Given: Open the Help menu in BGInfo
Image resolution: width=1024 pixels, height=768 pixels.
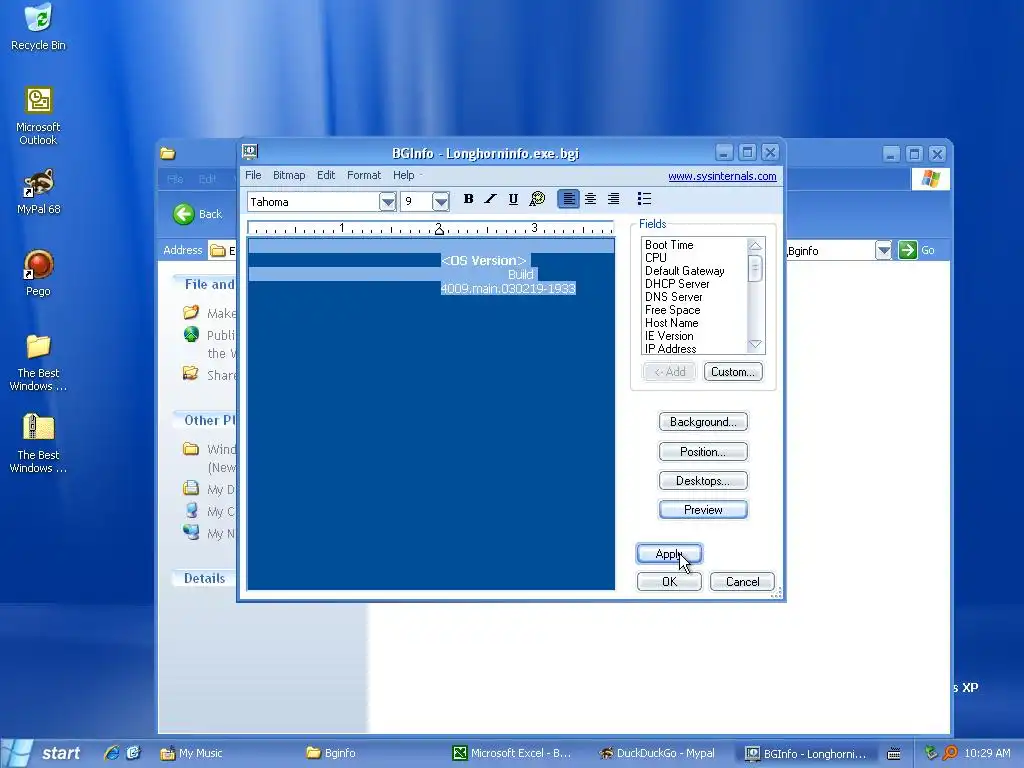Looking at the screenshot, I should click(x=404, y=175).
